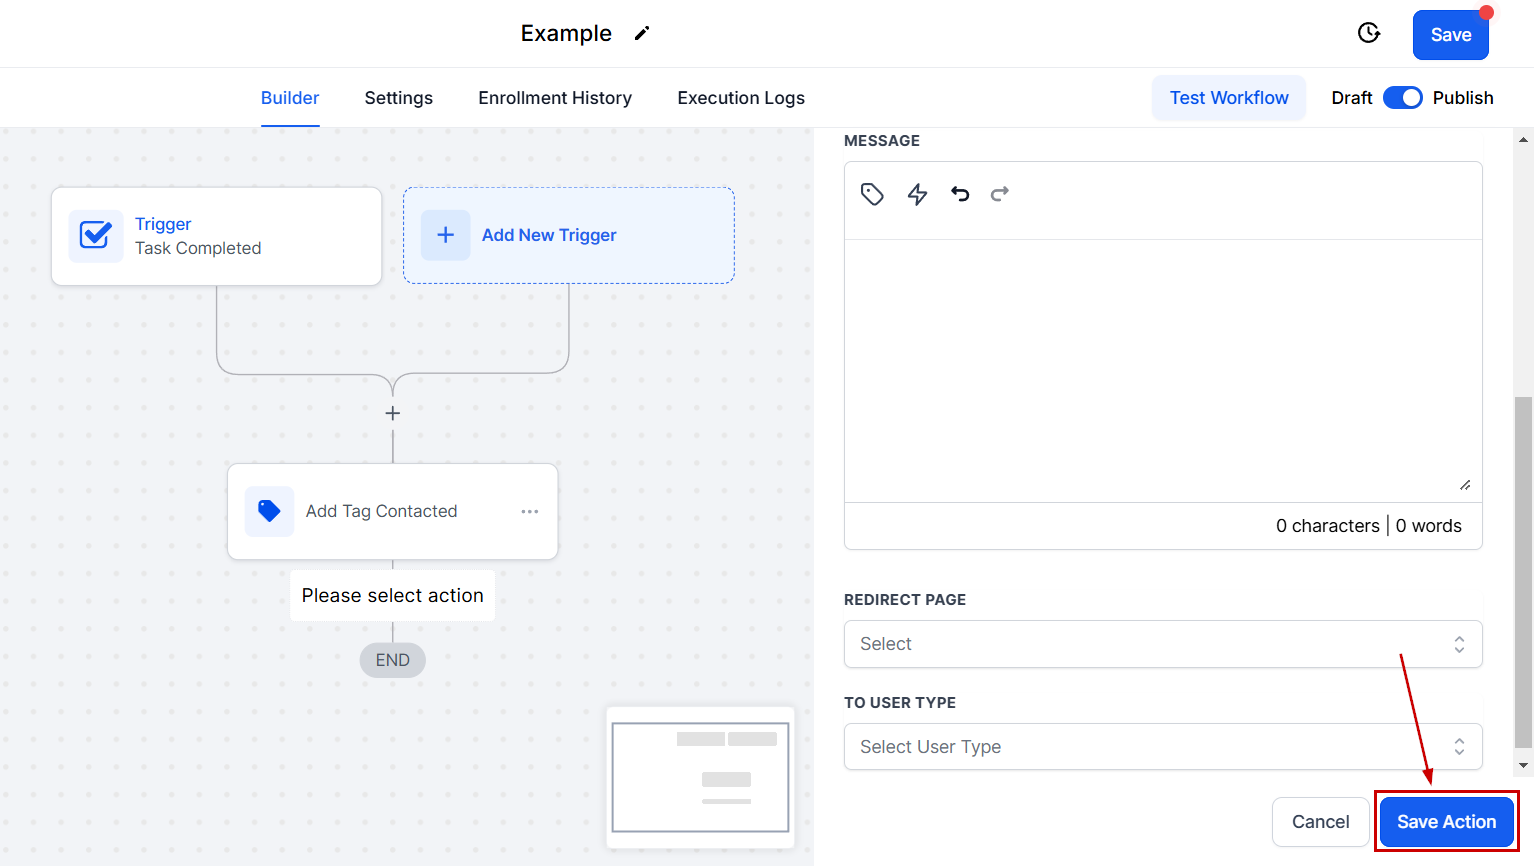Screen dimensions: 1534x866
Task: Click the lightning bolt trigger-link icon
Action: pyautogui.click(x=917, y=194)
